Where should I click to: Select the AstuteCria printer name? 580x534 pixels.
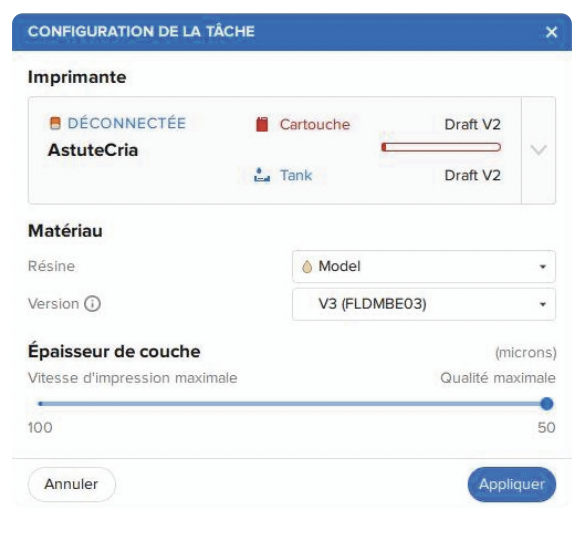coord(93,150)
